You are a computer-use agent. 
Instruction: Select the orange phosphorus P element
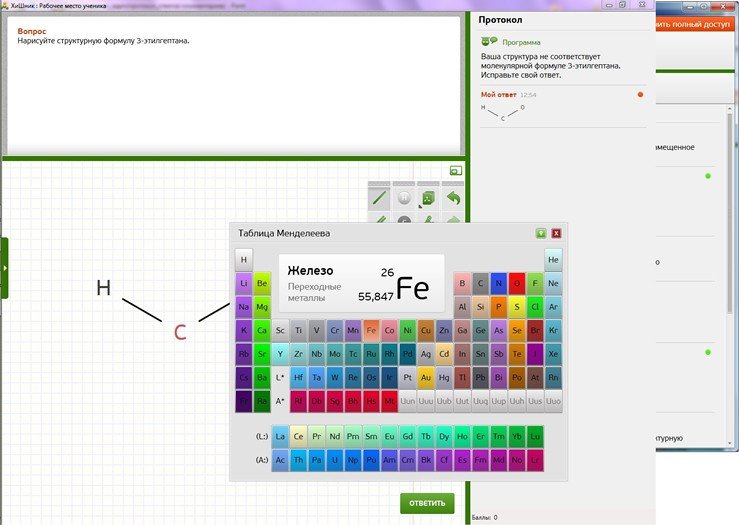coord(499,307)
